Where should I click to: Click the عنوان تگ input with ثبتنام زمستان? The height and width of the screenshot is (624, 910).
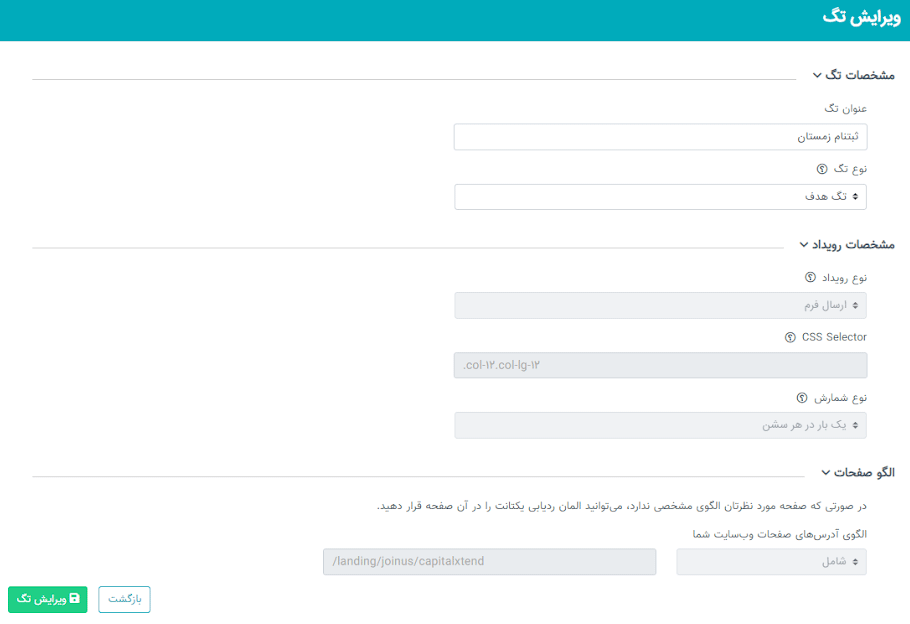click(660, 137)
